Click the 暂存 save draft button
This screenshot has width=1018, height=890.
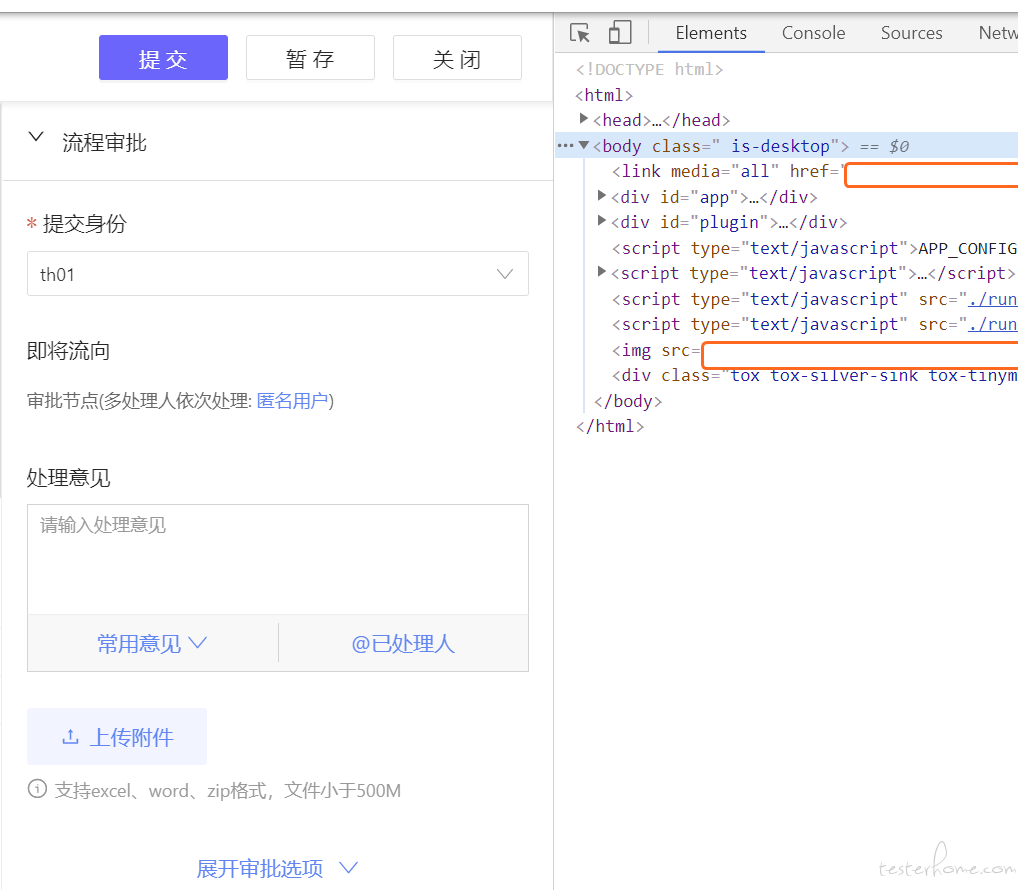pyautogui.click(x=310, y=58)
